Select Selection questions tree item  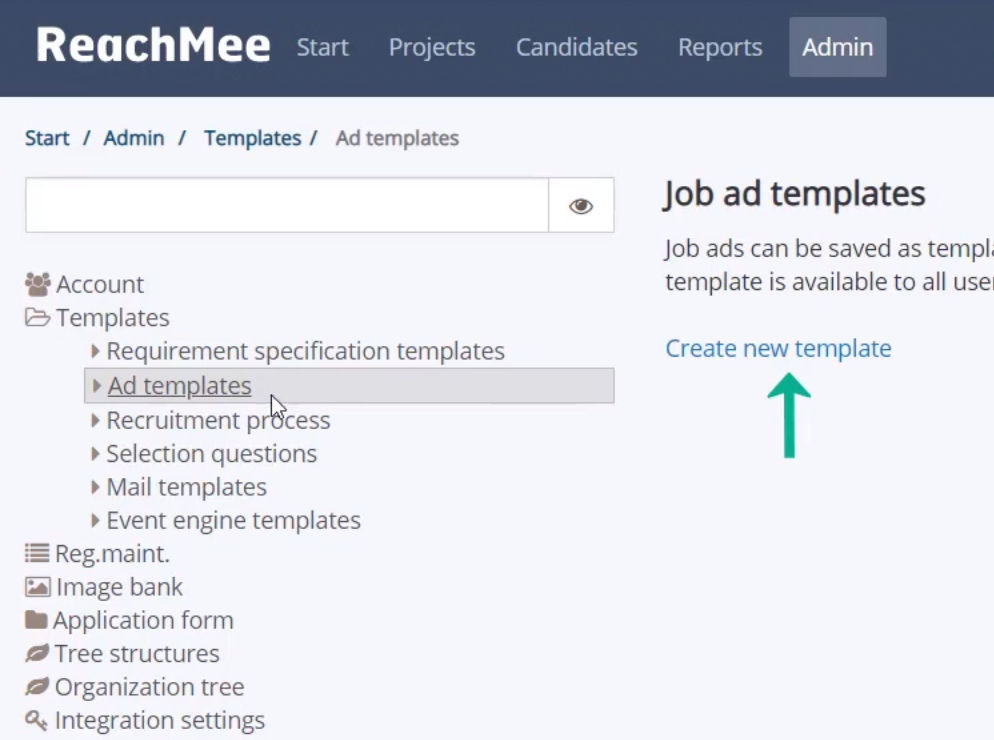[211, 453]
